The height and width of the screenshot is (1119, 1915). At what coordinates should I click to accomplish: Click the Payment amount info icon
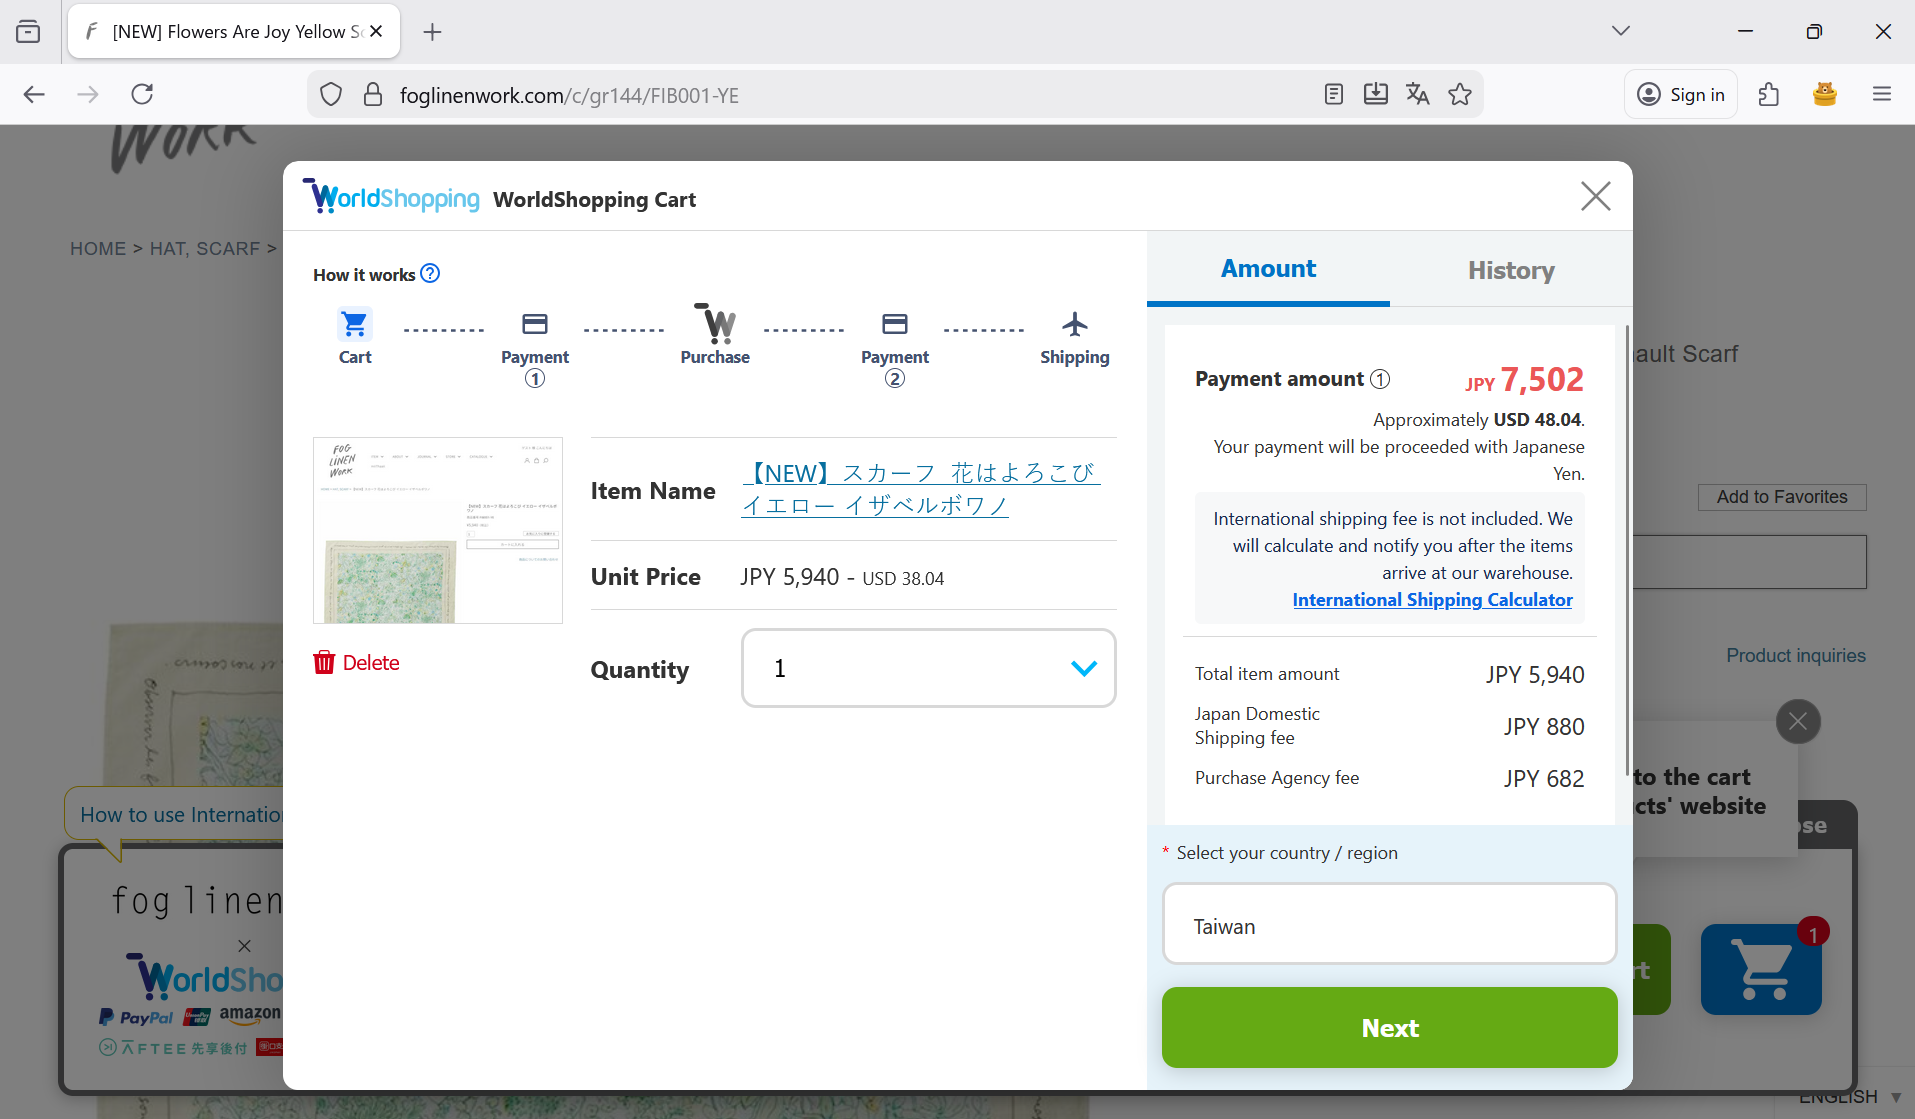click(x=1380, y=379)
